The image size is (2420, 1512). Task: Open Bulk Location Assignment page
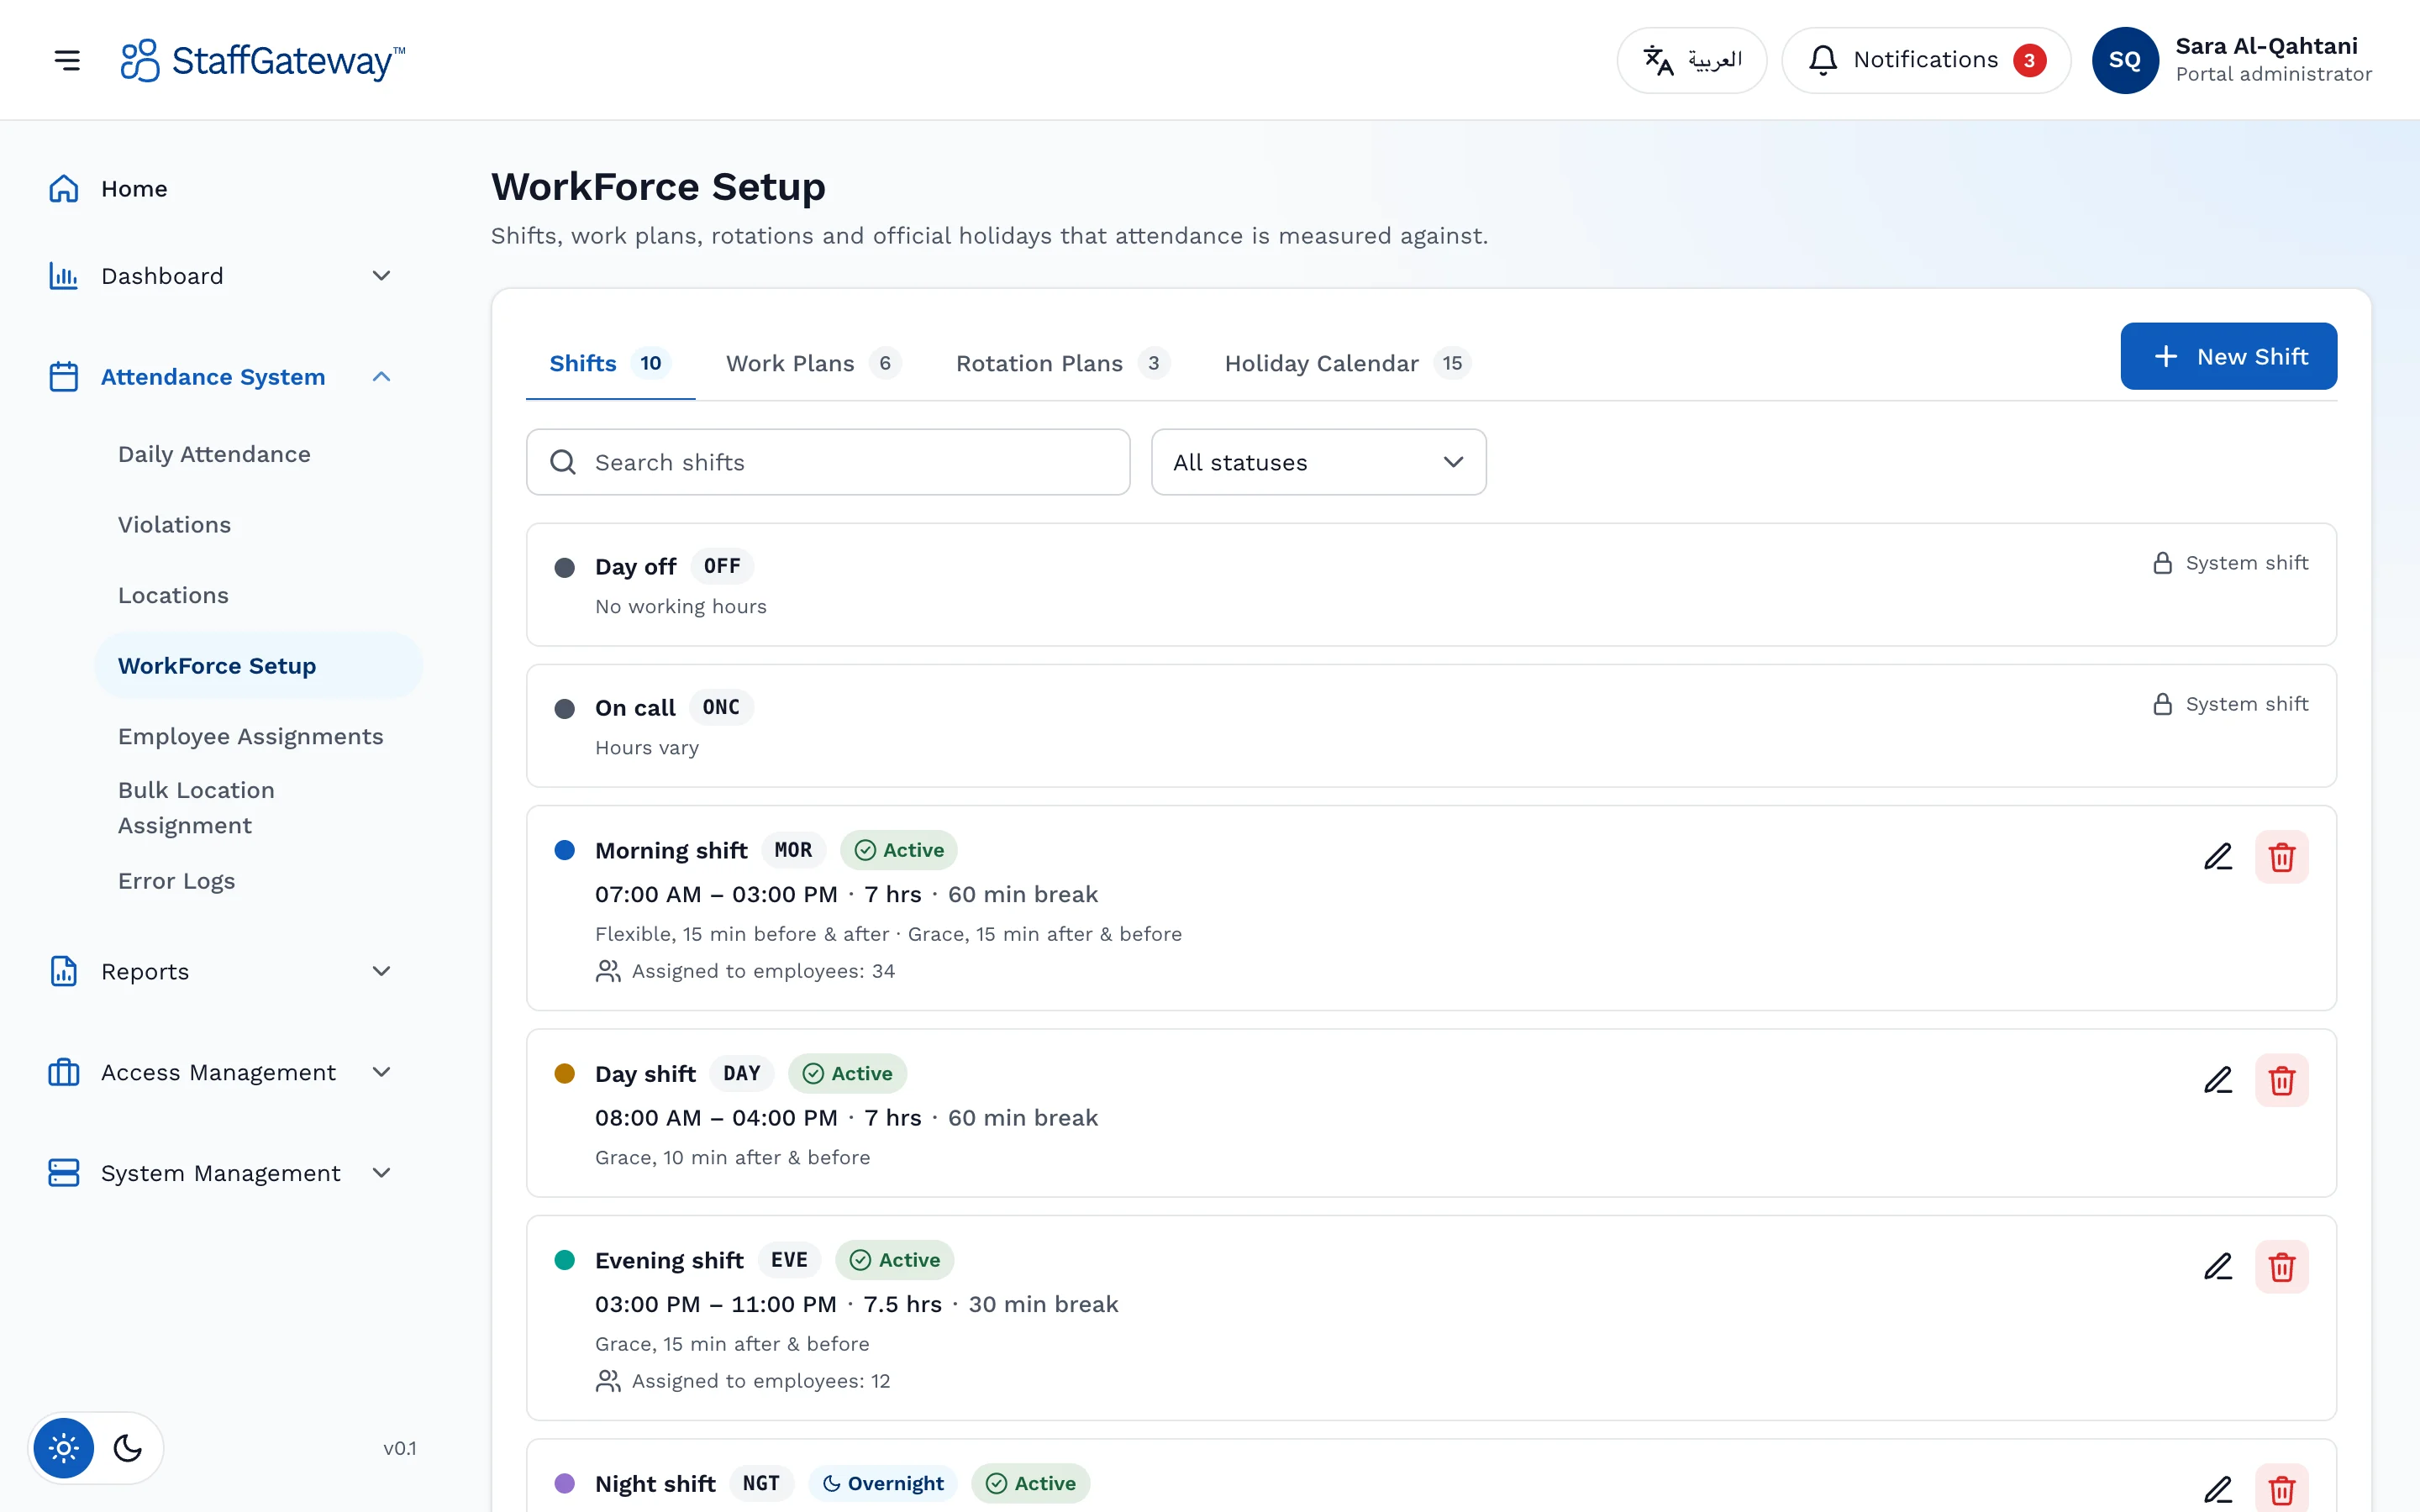[x=196, y=808]
